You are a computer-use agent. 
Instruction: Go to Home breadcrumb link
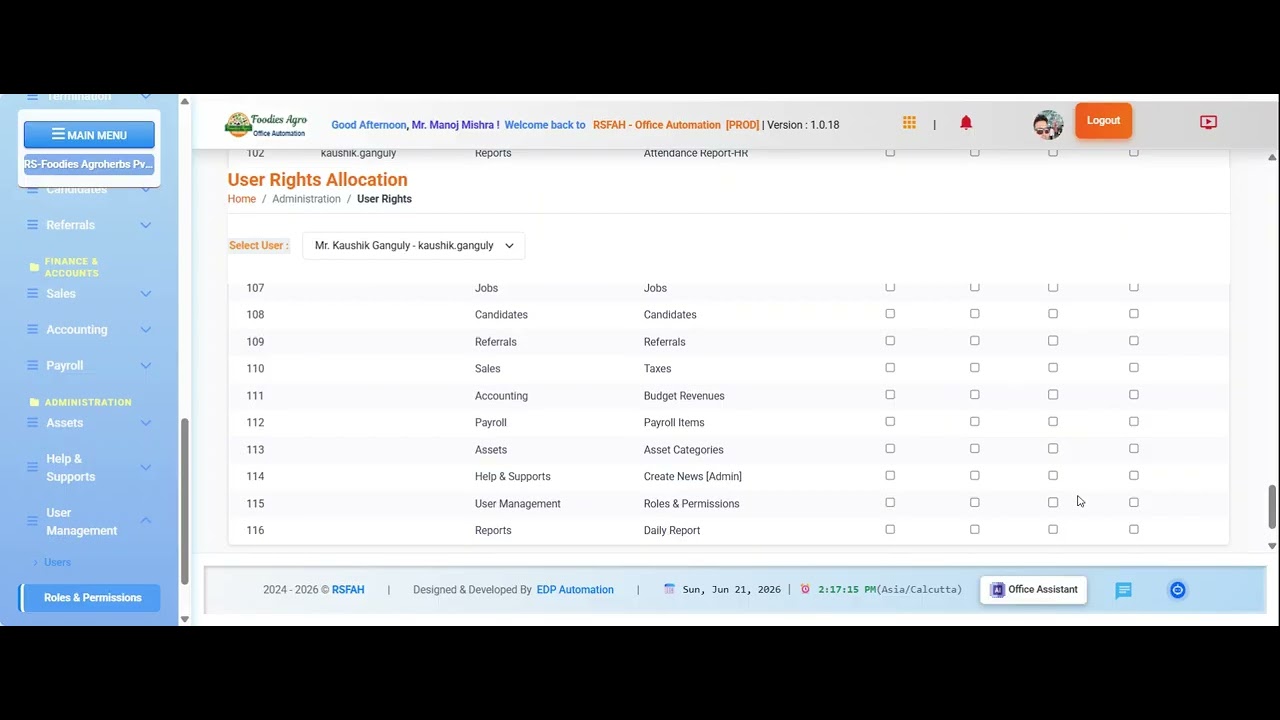242,199
